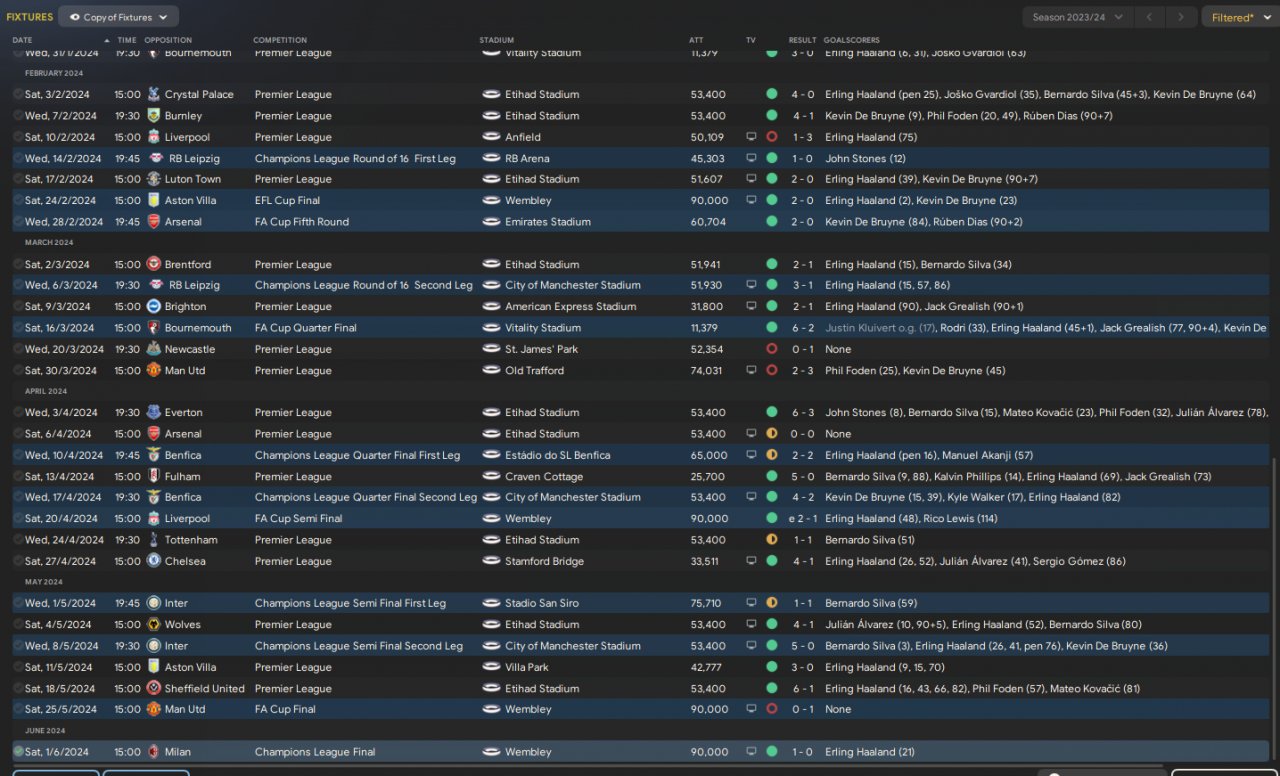Click the Aston Villa crest for EFL Cup Final
Viewport: 1280px width, 776px height.
153,201
